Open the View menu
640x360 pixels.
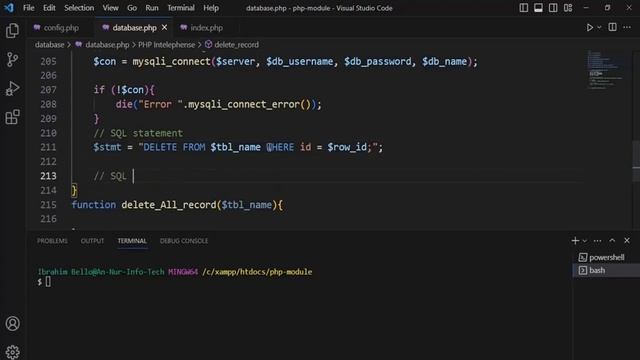[110, 8]
